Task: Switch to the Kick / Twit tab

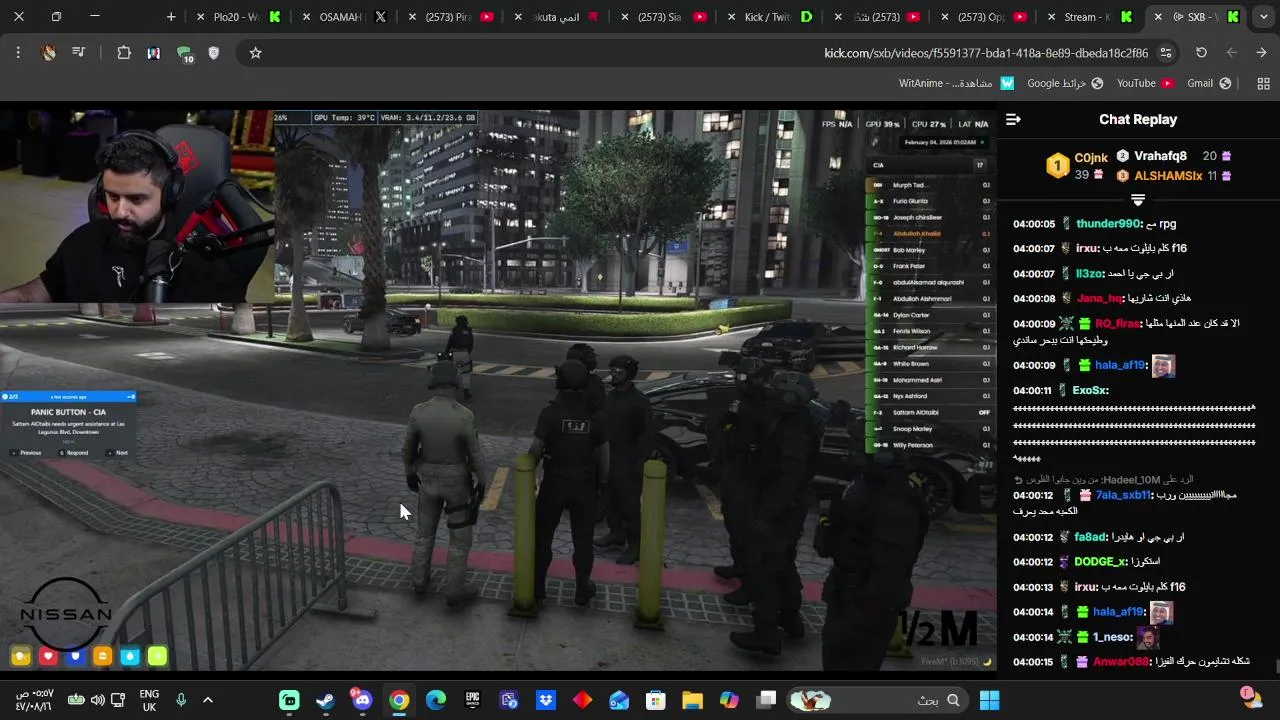Action: tap(768, 17)
